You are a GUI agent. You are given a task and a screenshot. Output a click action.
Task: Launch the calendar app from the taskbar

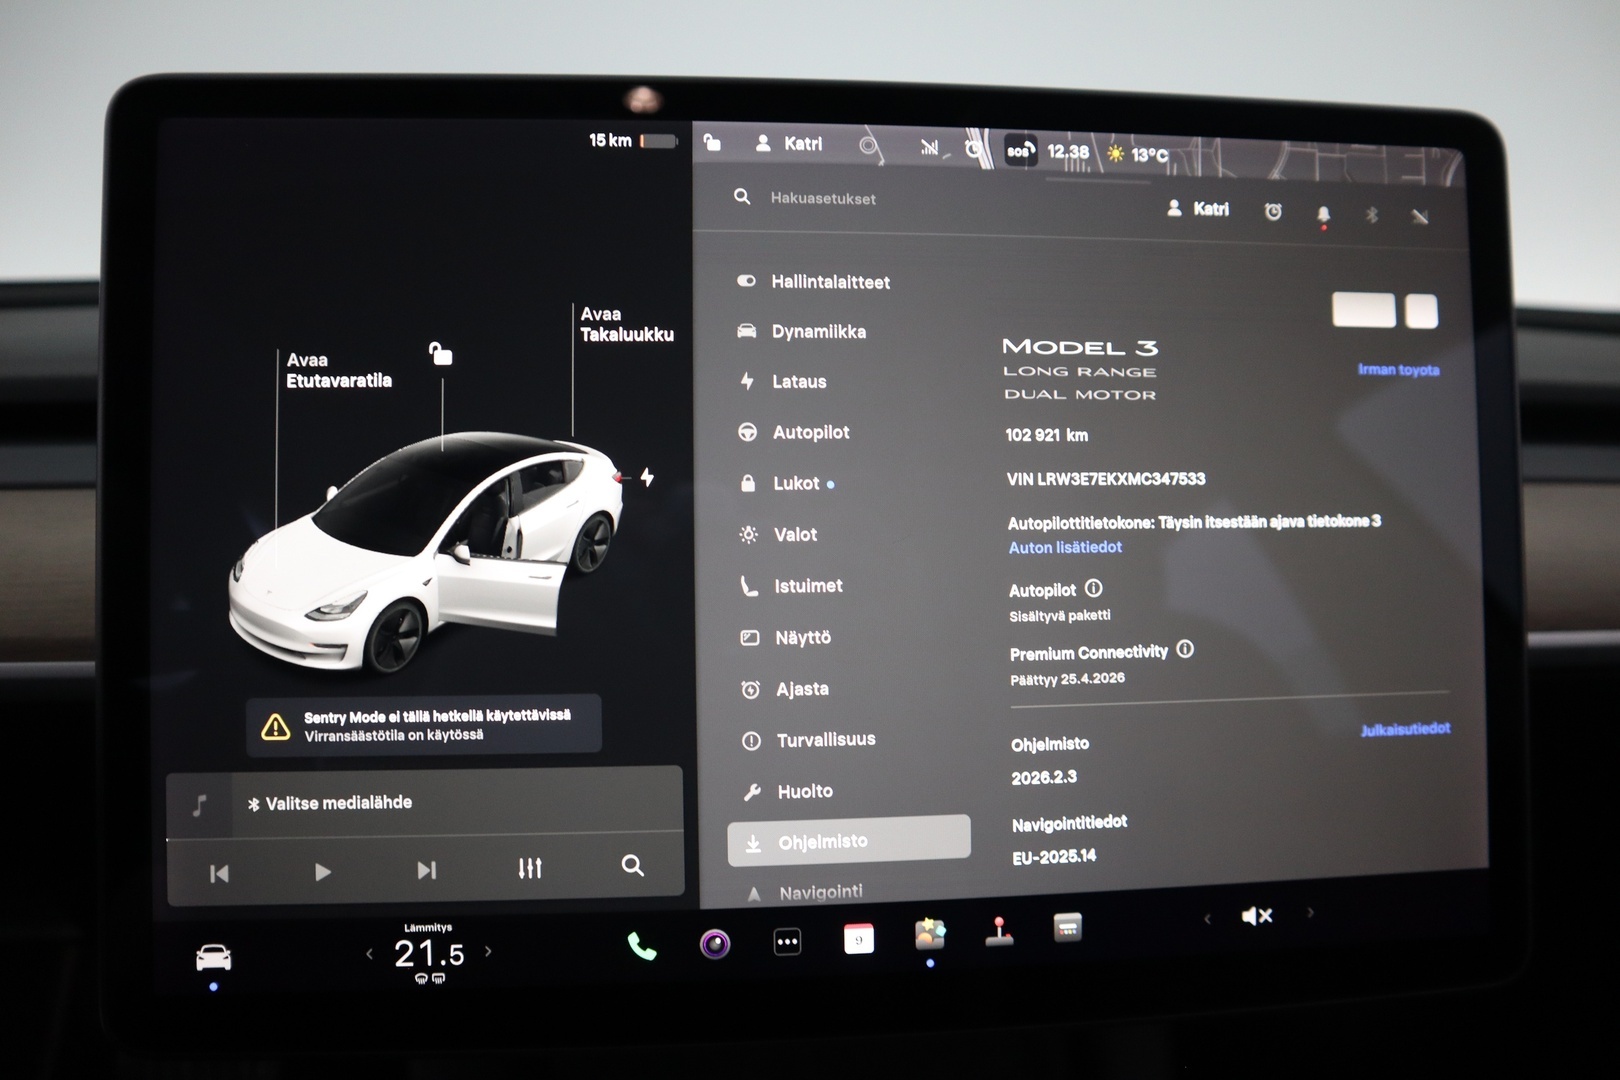pos(858,940)
